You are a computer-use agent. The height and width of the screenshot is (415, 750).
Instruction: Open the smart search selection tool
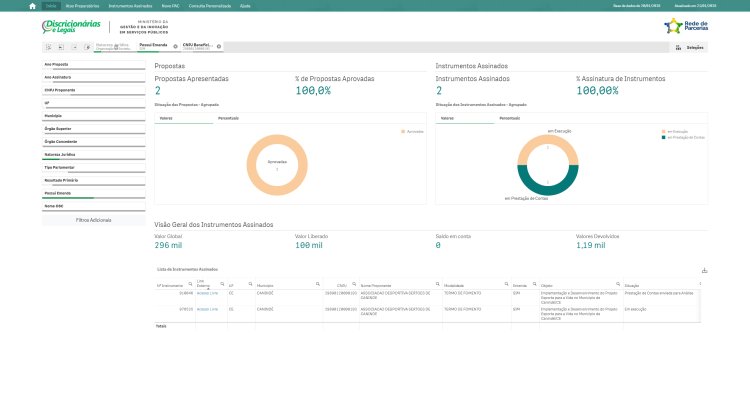48,47
